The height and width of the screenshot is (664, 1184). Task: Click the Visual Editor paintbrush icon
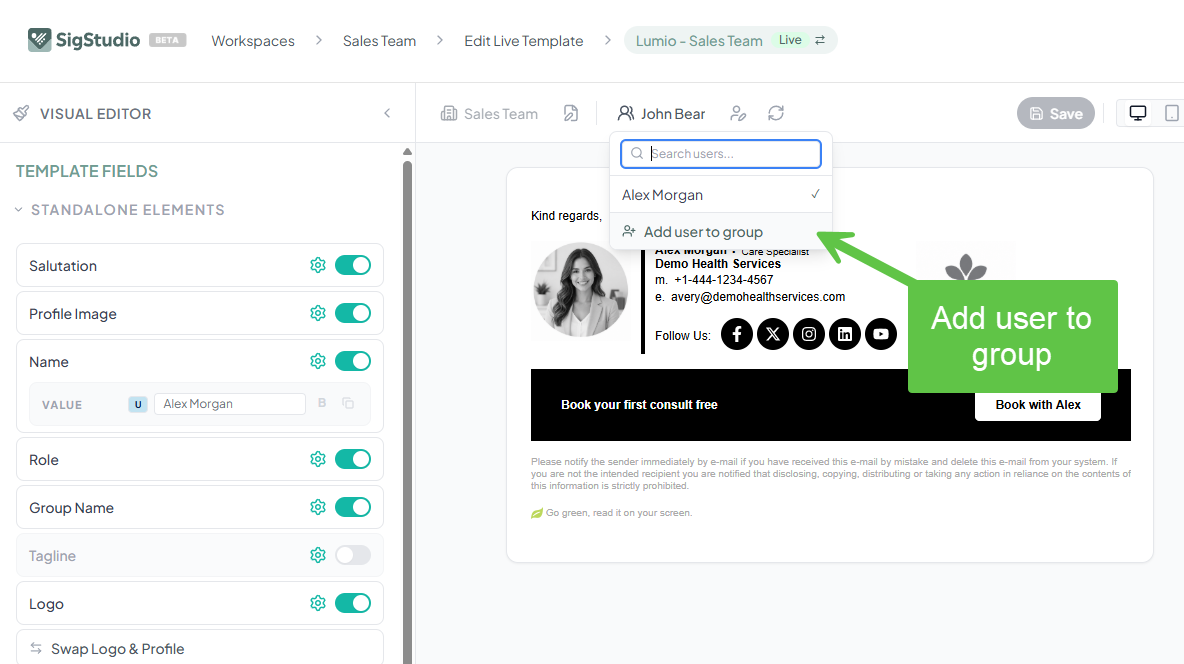click(x=21, y=113)
